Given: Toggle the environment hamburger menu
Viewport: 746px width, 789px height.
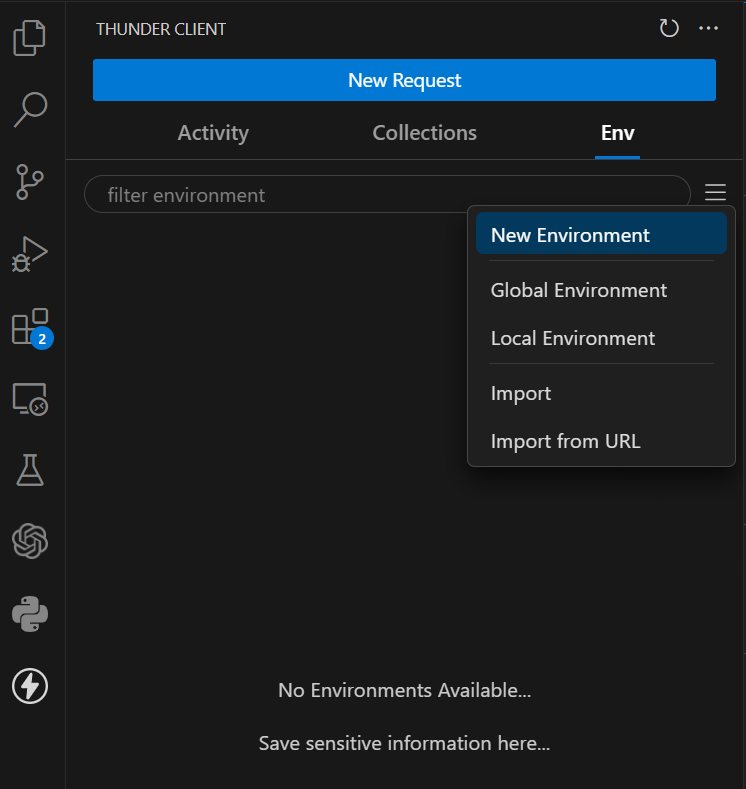Looking at the screenshot, I should (x=715, y=192).
